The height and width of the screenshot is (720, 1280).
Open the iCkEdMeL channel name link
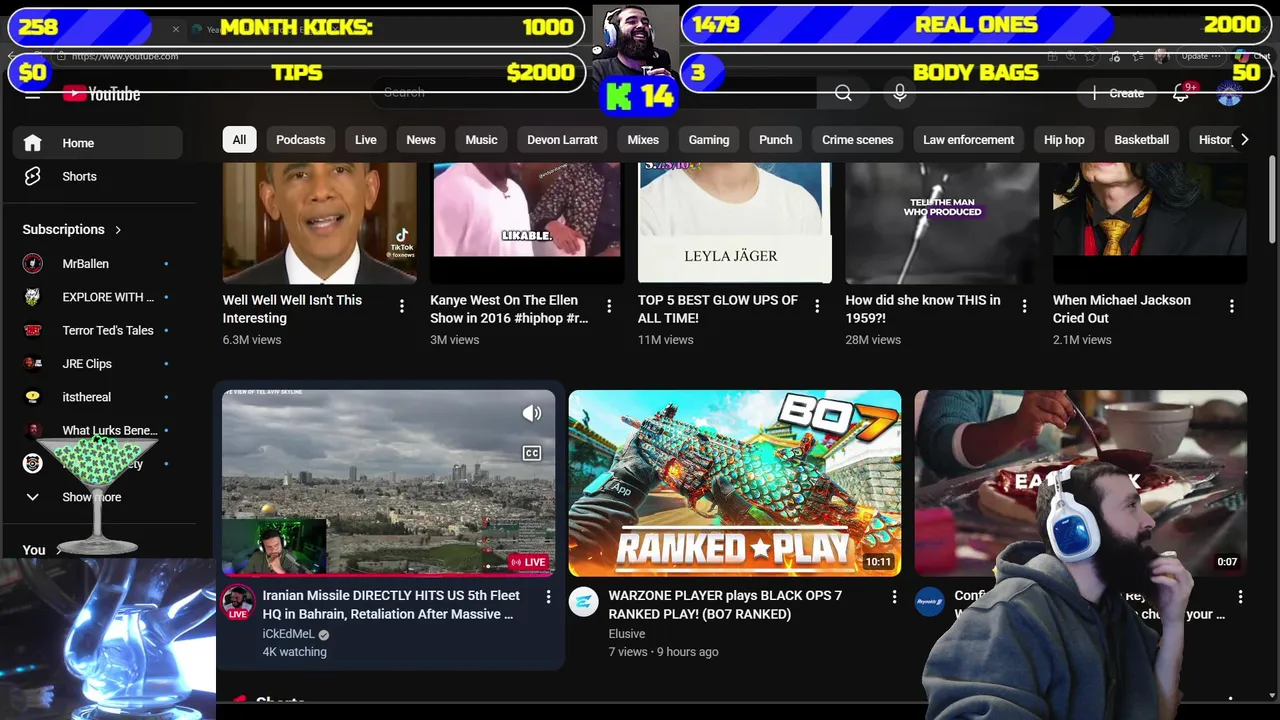coord(288,634)
